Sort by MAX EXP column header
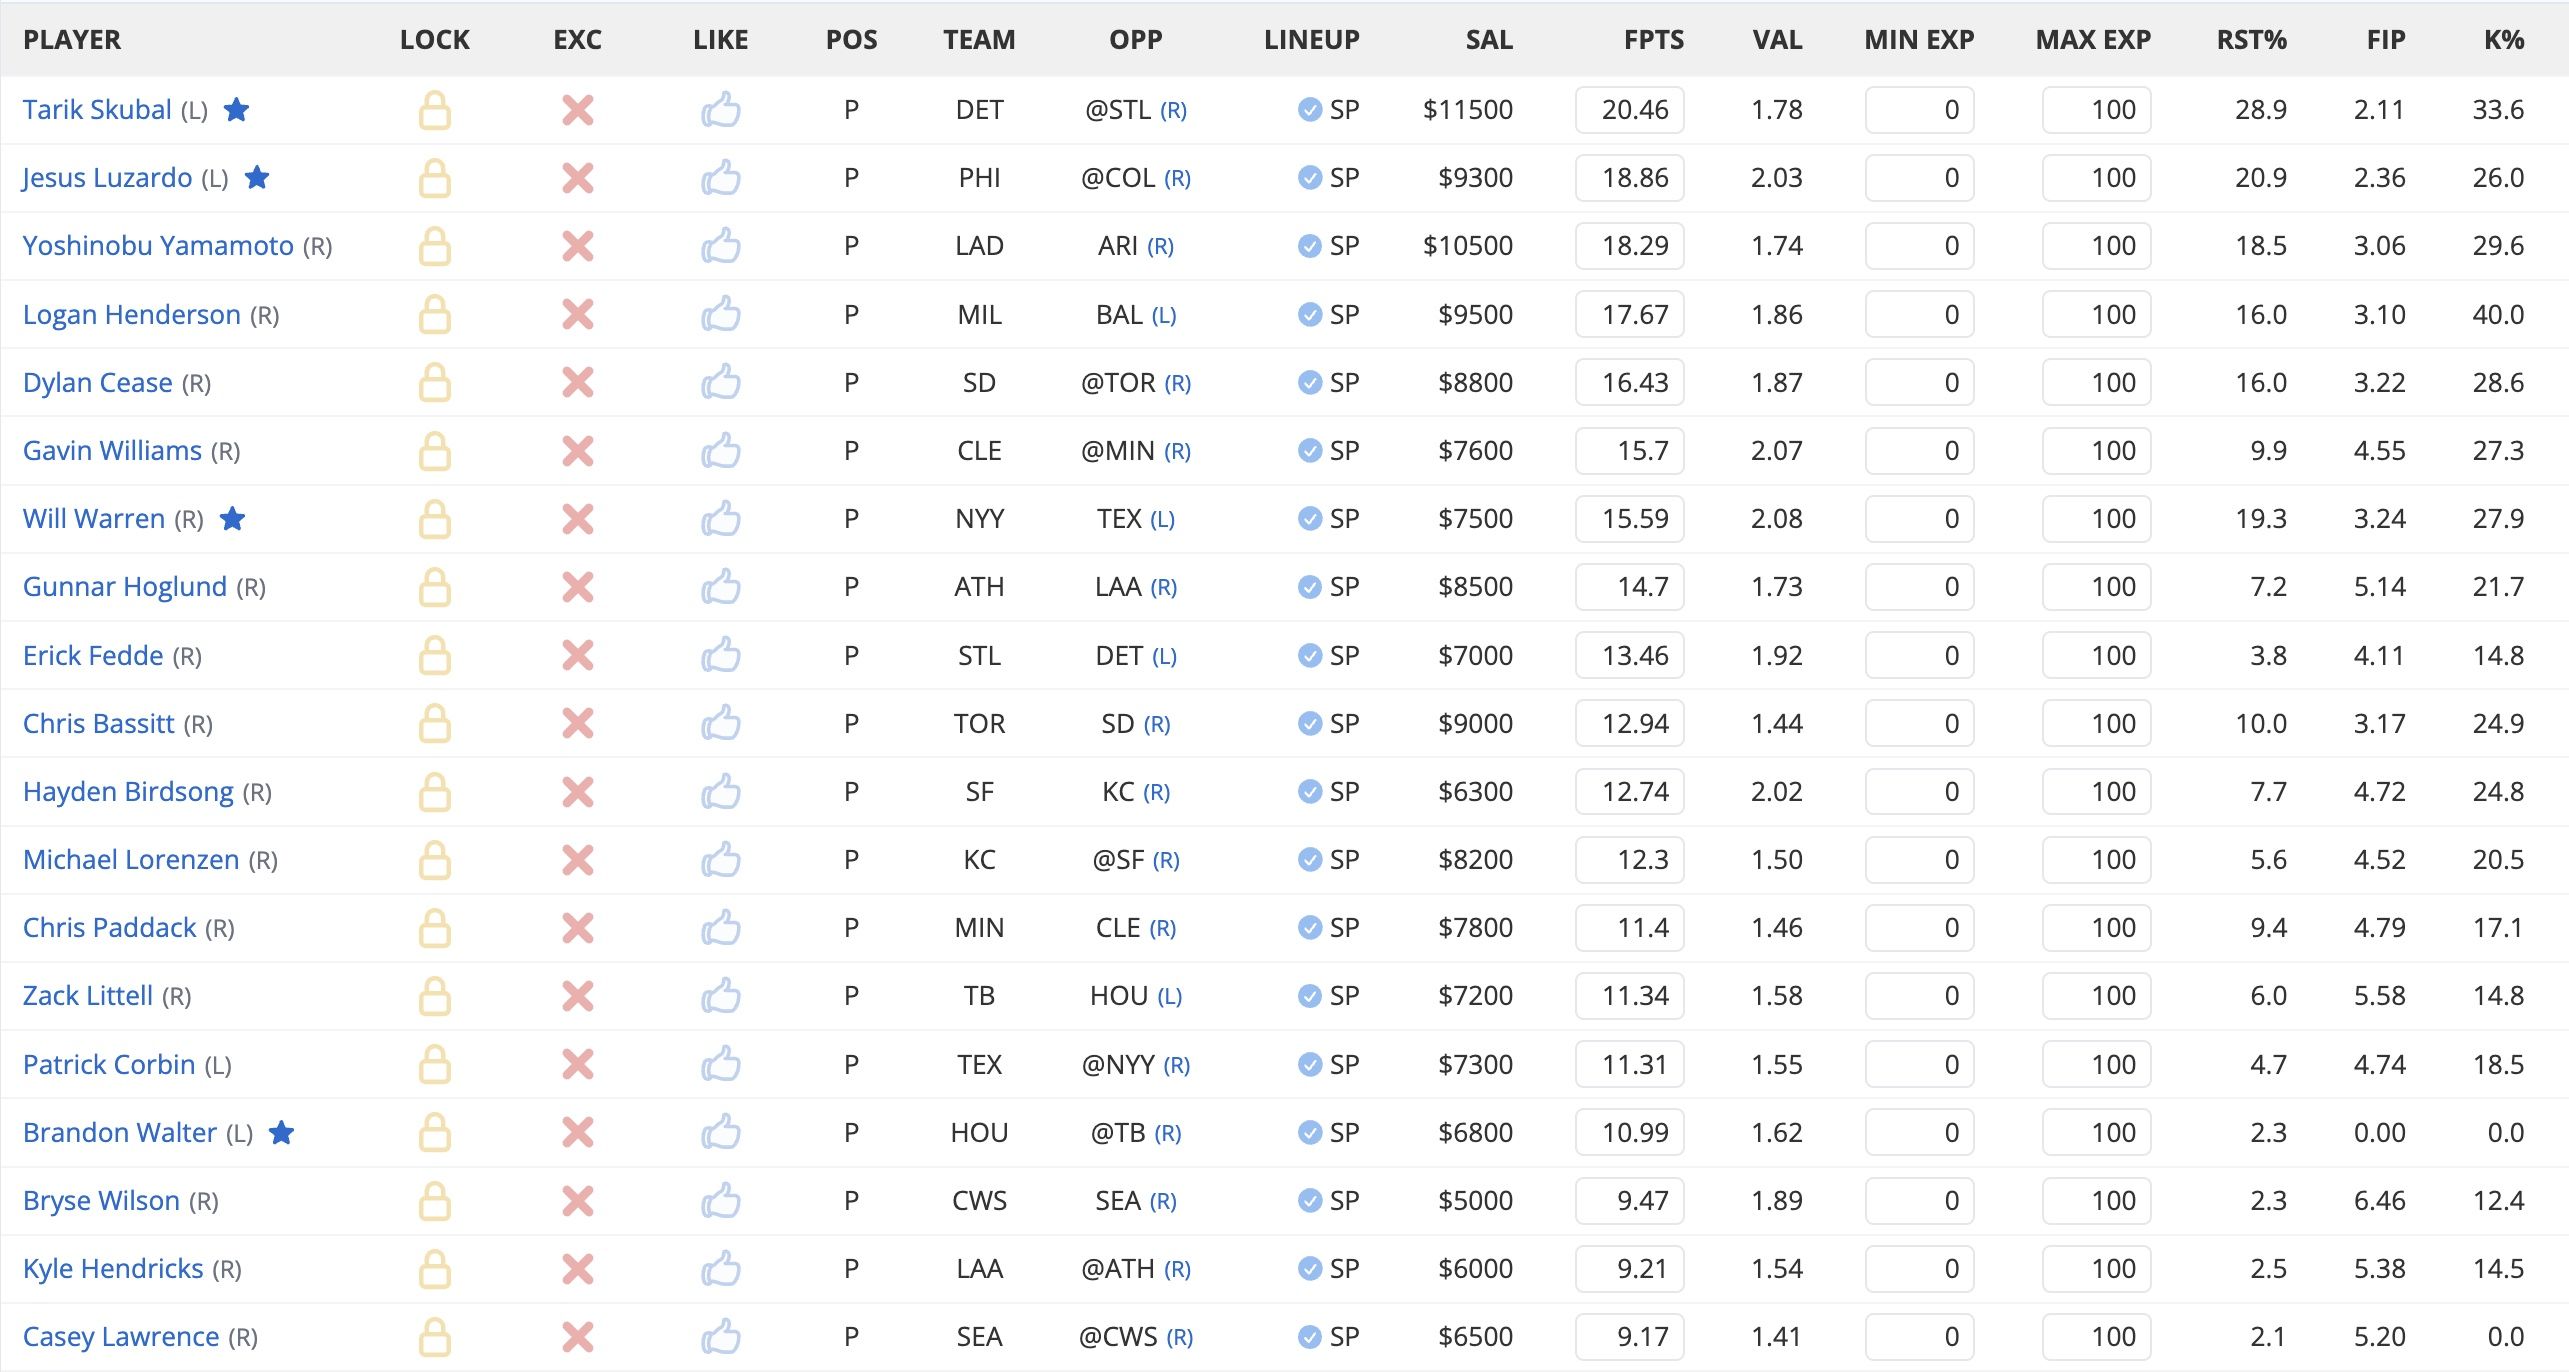The width and height of the screenshot is (2569, 1372). pos(2093,40)
